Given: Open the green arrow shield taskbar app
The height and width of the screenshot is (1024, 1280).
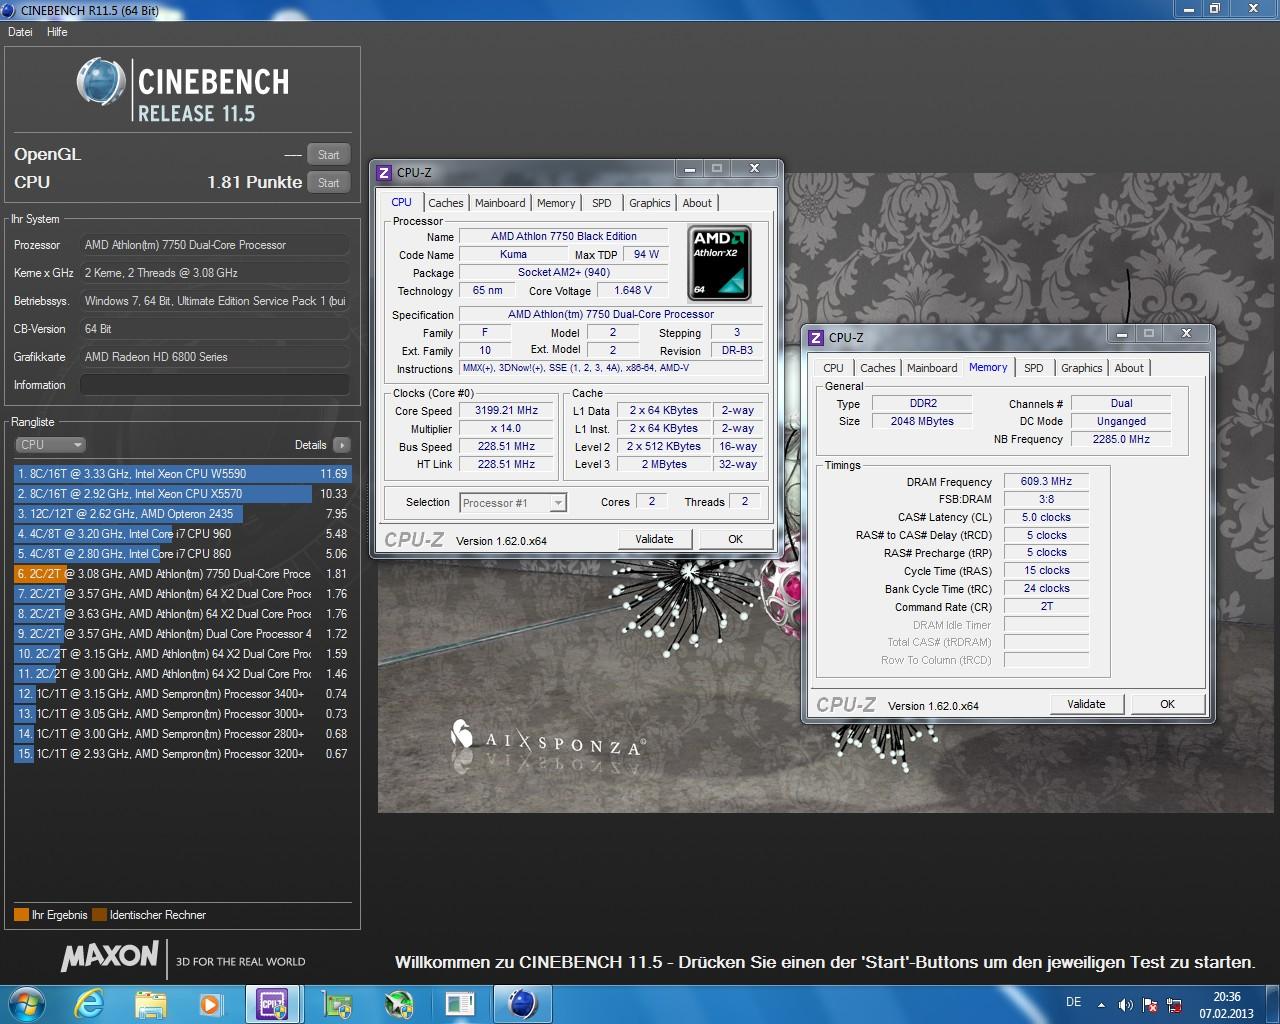Looking at the screenshot, I should [398, 1003].
